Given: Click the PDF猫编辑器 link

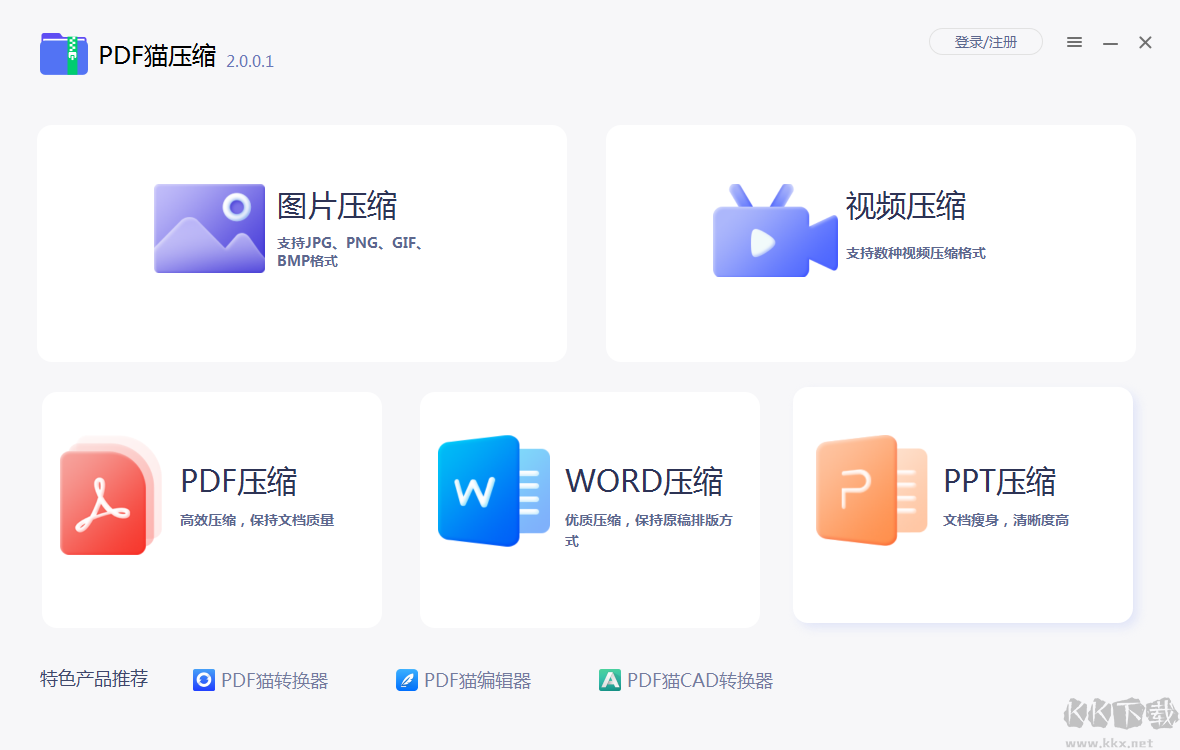Looking at the screenshot, I should 477,680.
